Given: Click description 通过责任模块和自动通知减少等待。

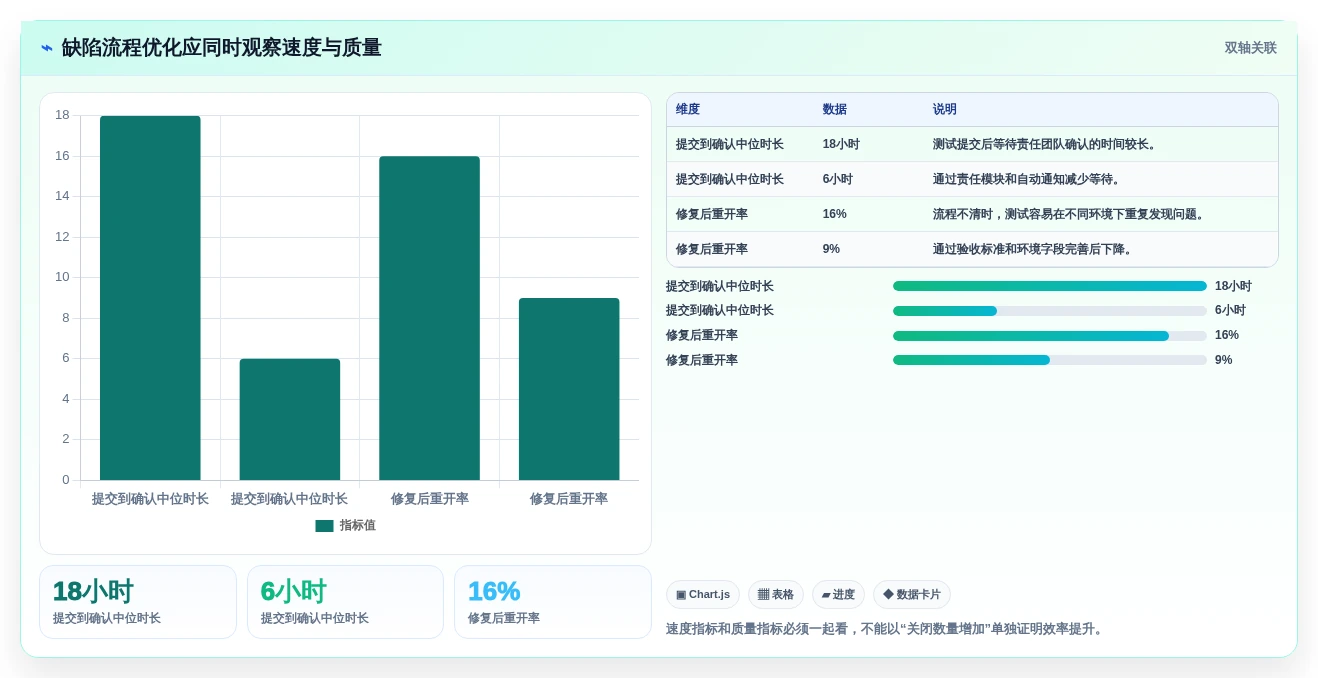Looking at the screenshot, I should coord(1027,180).
